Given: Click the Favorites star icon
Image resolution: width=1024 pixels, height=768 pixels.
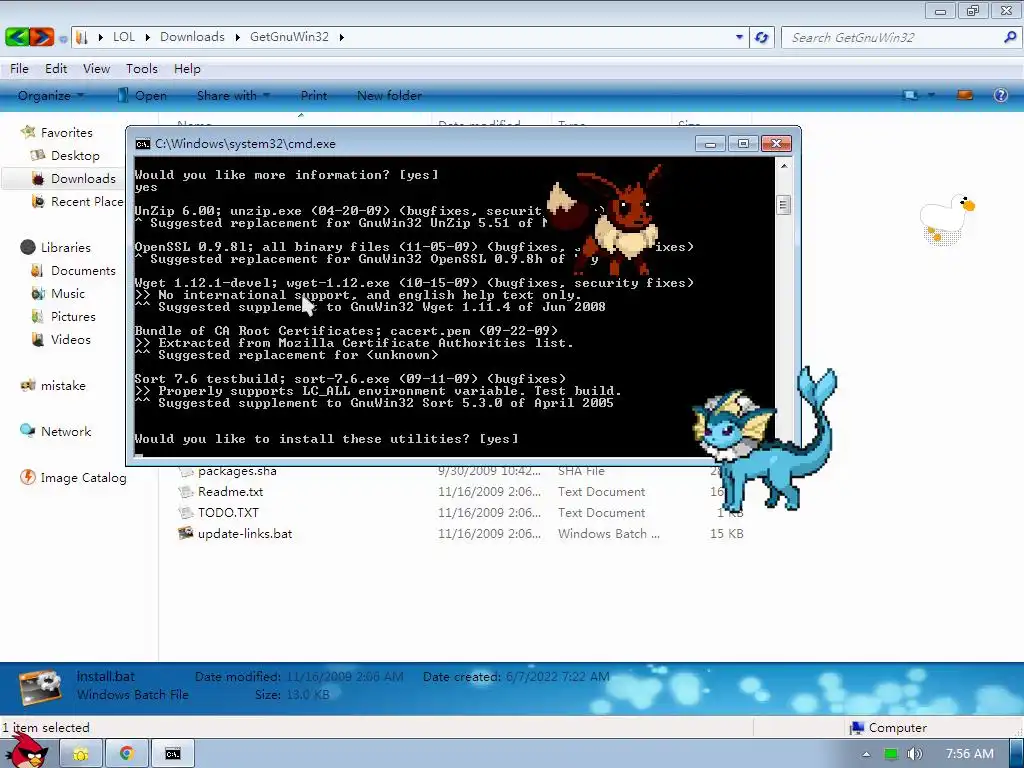Looking at the screenshot, I should pyautogui.click(x=28, y=132).
